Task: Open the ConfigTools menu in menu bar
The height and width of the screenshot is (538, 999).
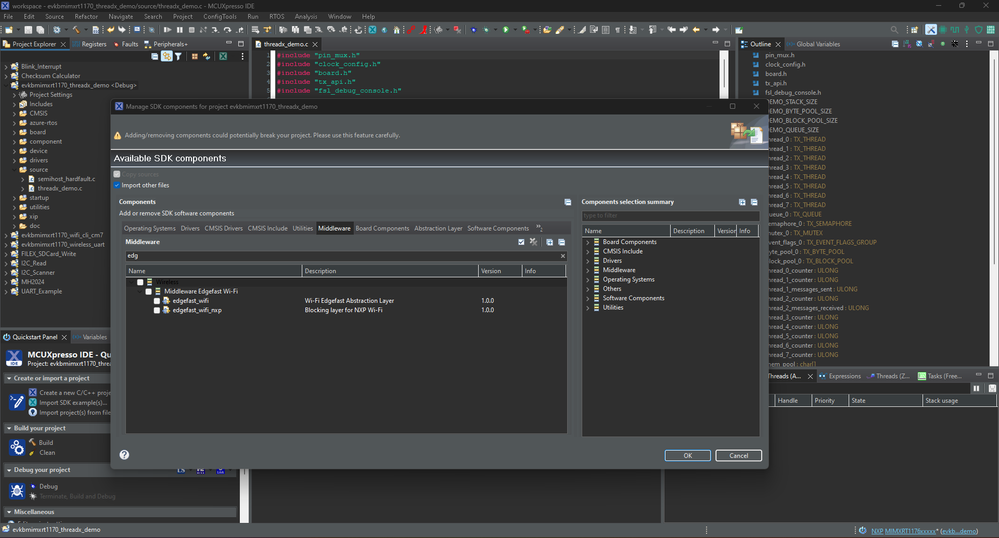Action: [x=220, y=17]
